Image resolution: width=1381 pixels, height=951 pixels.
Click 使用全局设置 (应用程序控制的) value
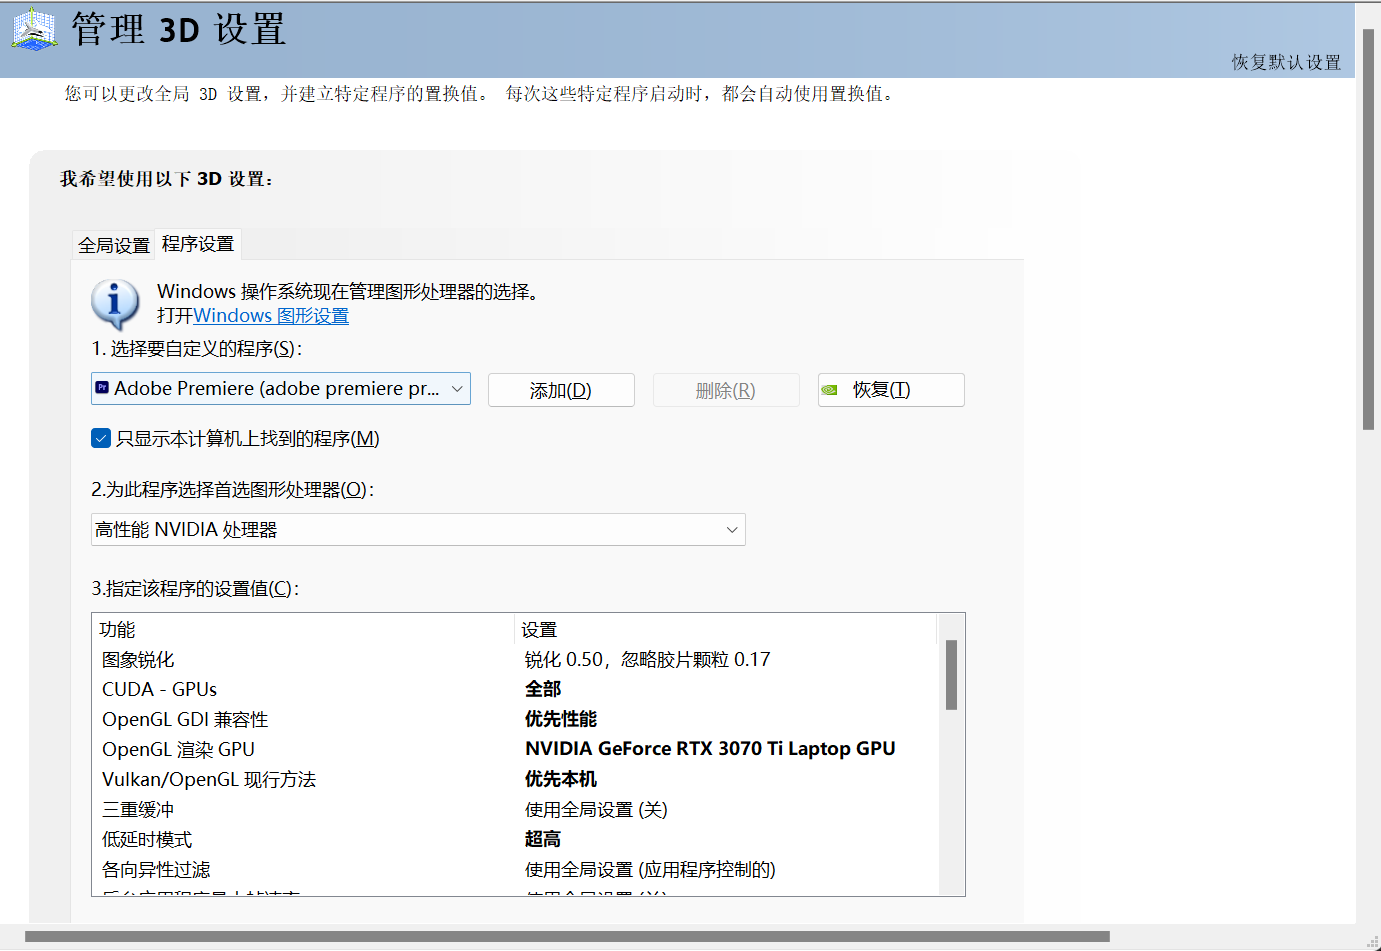pos(650,870)
